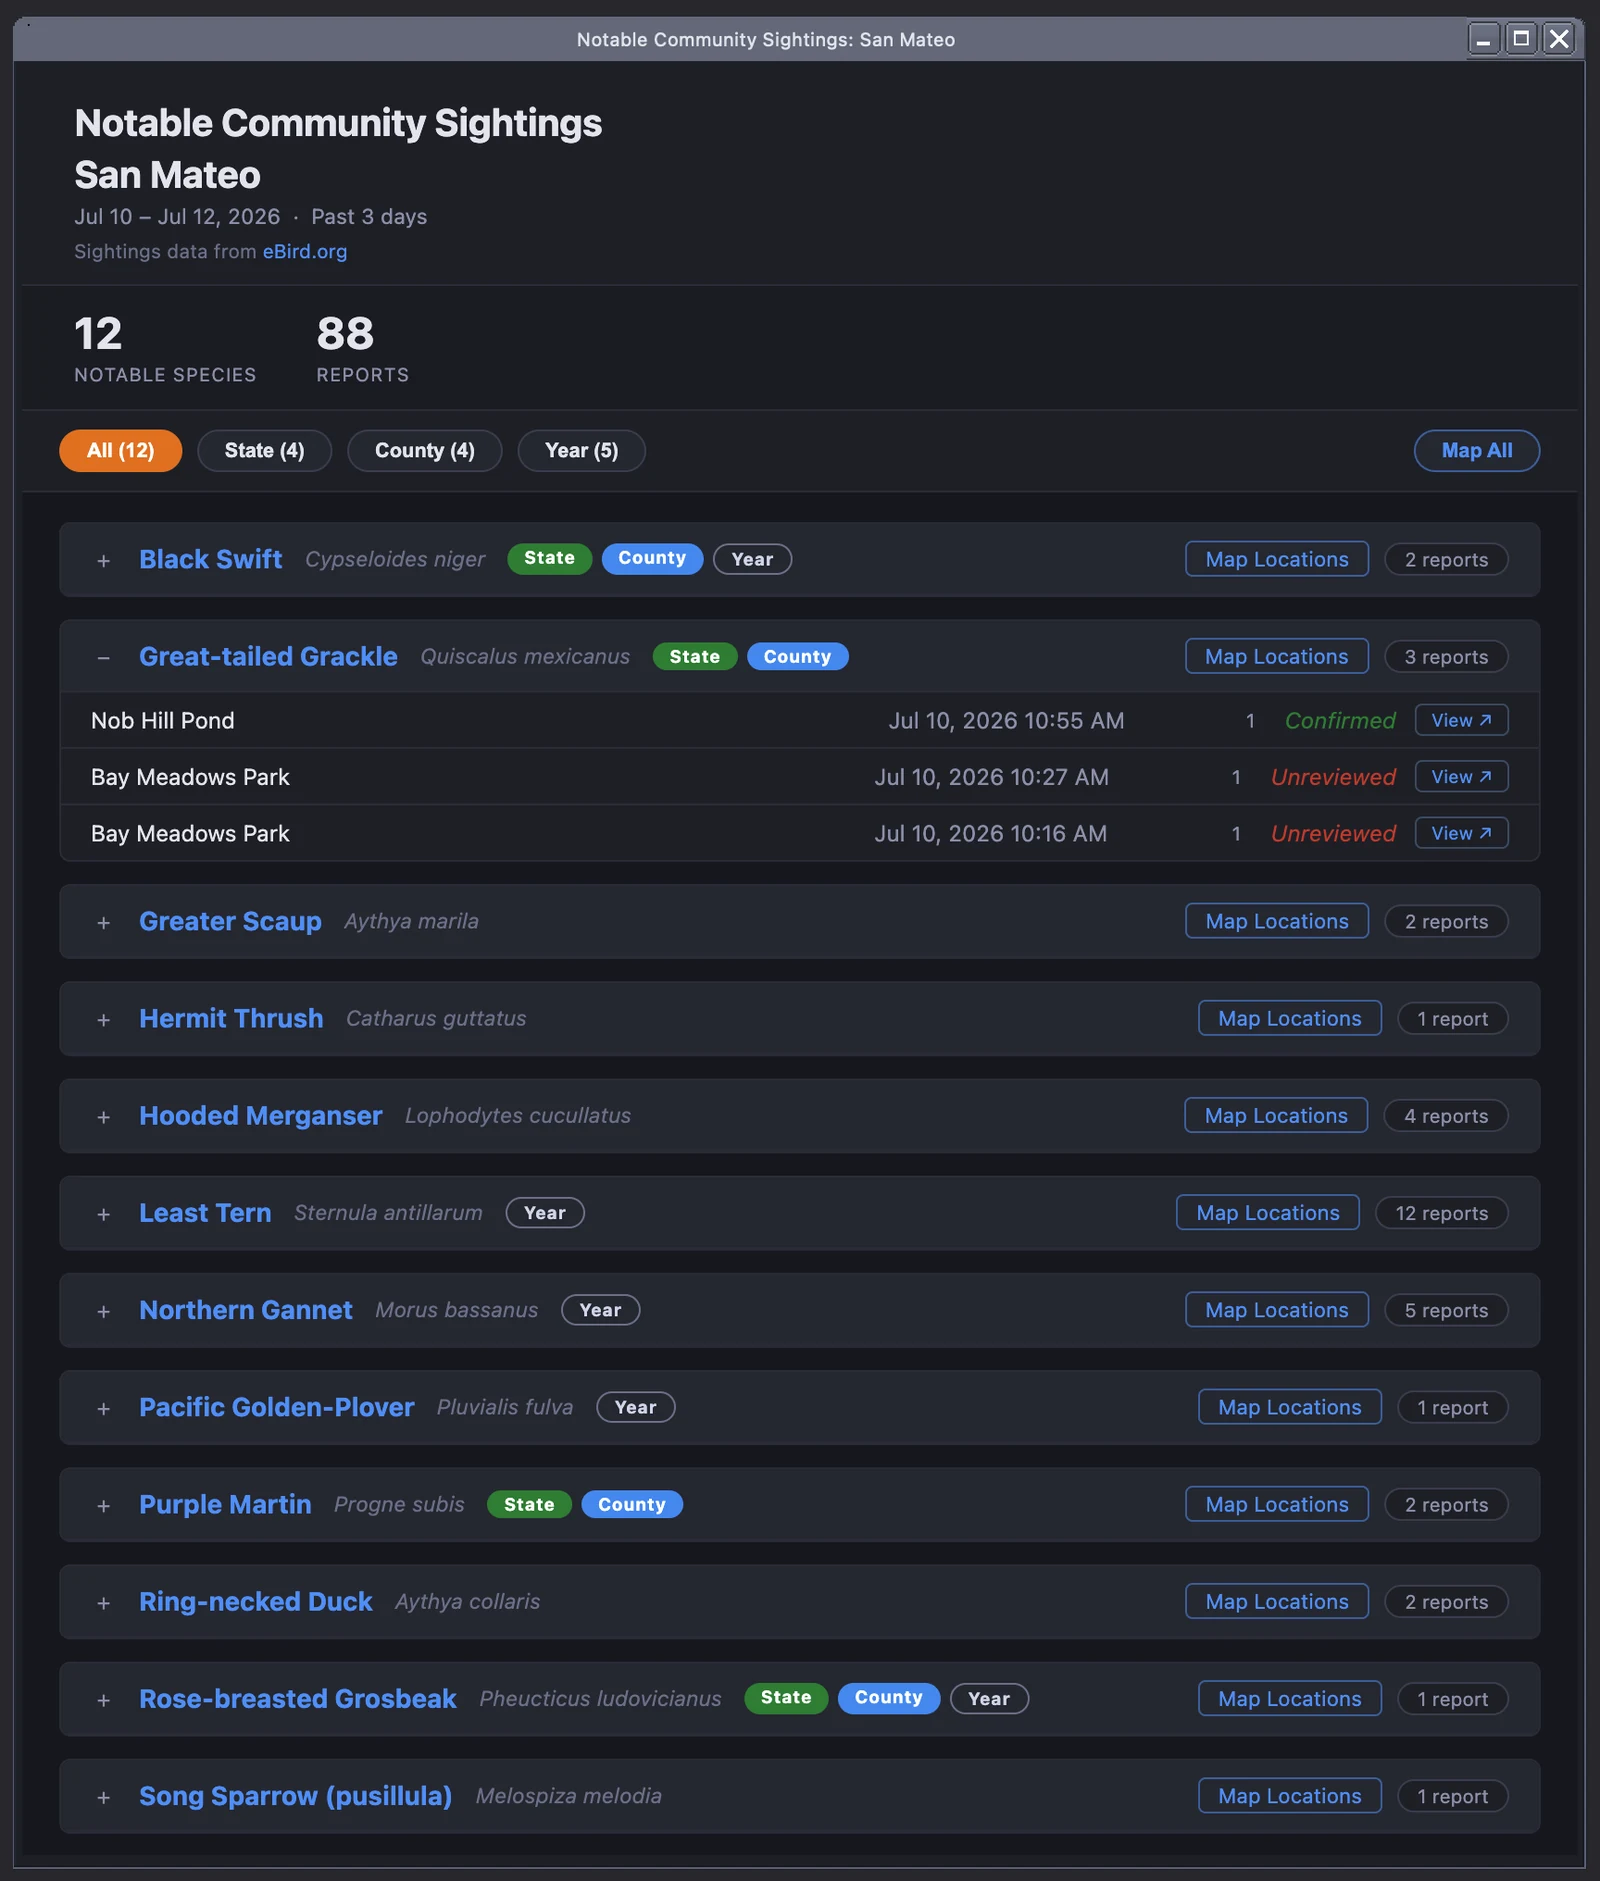Collapse the Great-tailed Grackle row
The width and height of the screenshot is (1600, 1881).
103,658
